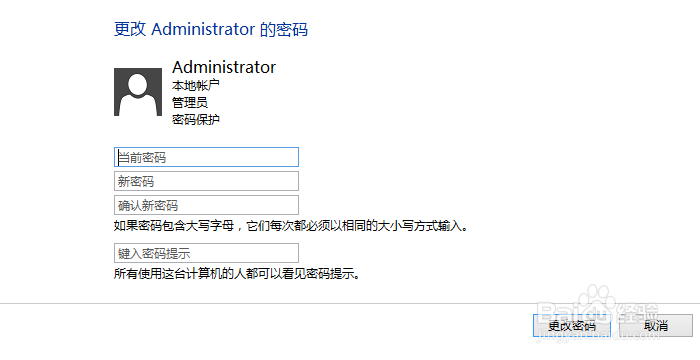
Task: Select the 新密码 new password box
Action: tap(206, 181)
